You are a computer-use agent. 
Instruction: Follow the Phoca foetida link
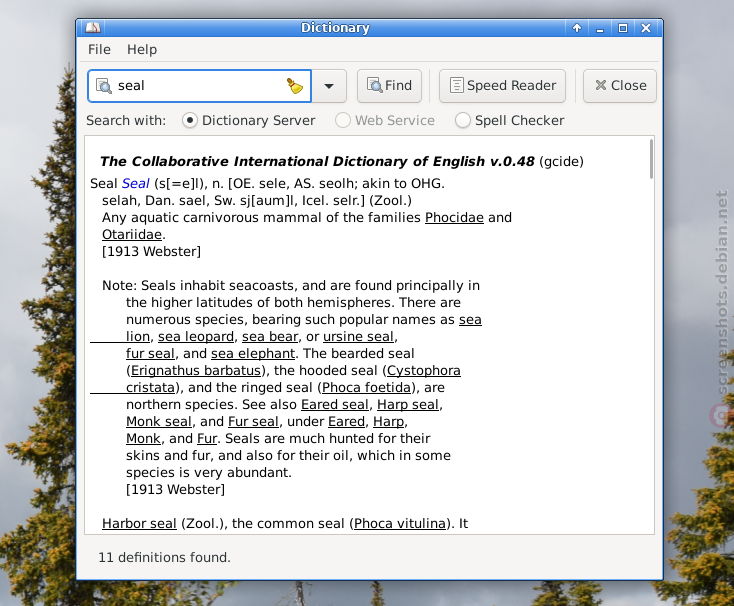(367, 387)
